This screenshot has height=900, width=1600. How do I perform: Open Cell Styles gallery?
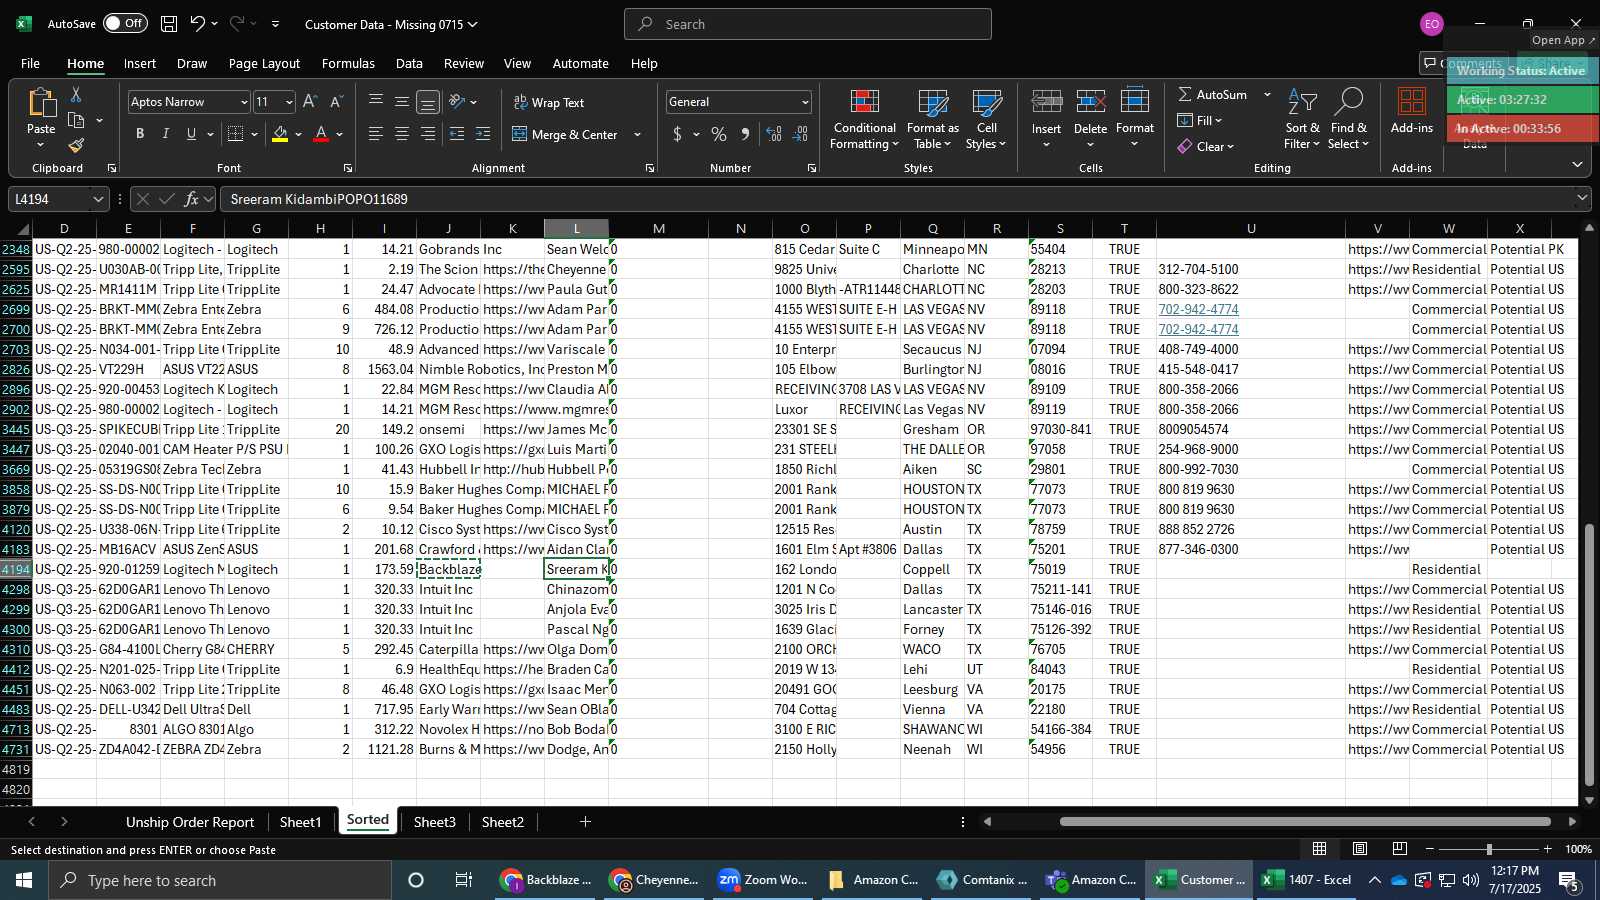(x=987, y=120)
